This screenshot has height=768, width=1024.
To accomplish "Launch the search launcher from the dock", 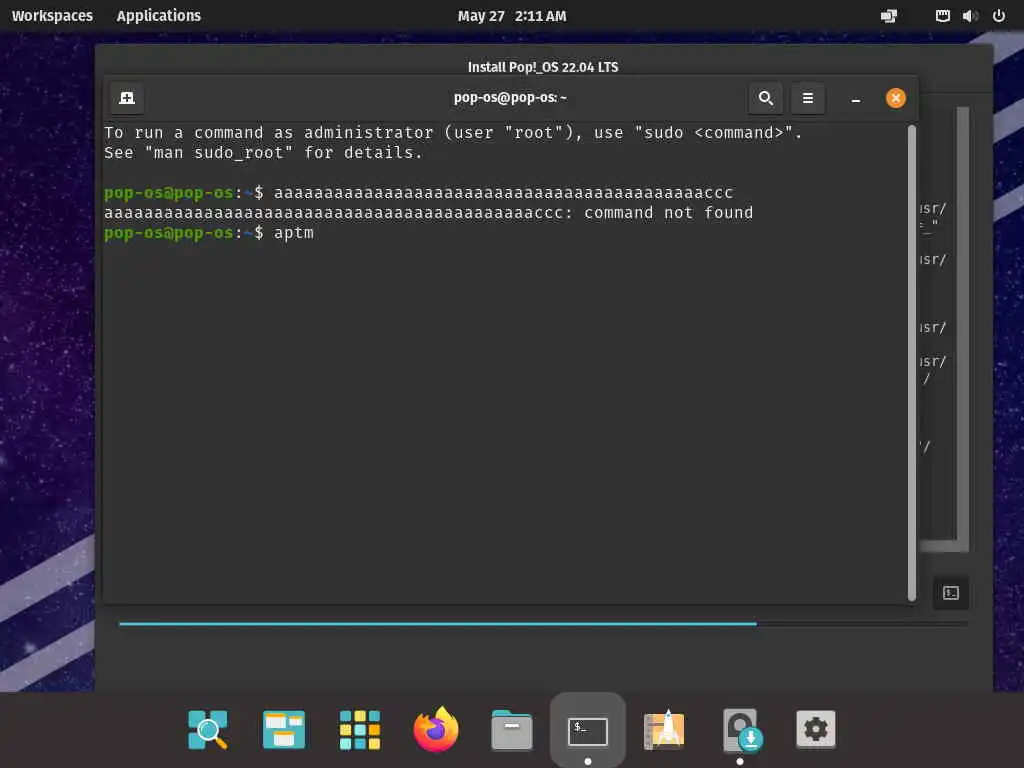I will pyautogui.click(x=208, y=729).
